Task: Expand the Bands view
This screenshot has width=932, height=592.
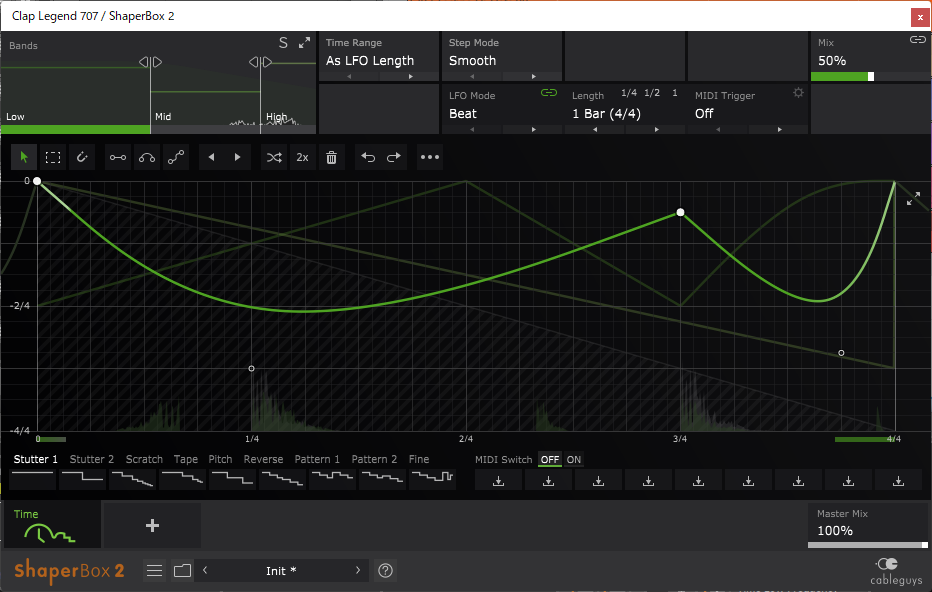Action: pos(304,43)
